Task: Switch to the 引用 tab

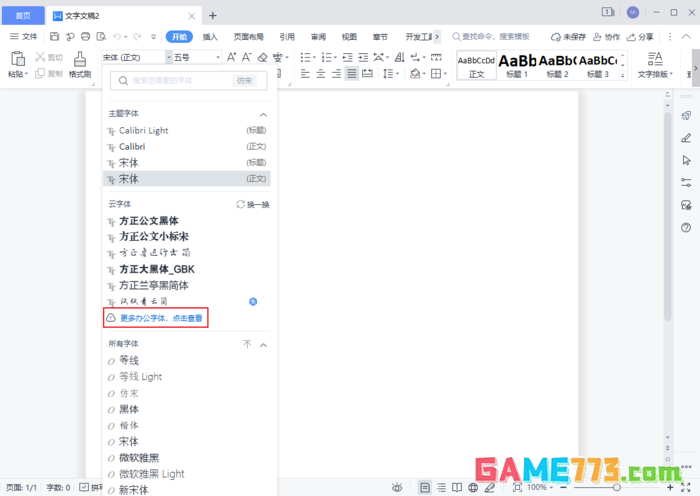Action: (287, 37)
